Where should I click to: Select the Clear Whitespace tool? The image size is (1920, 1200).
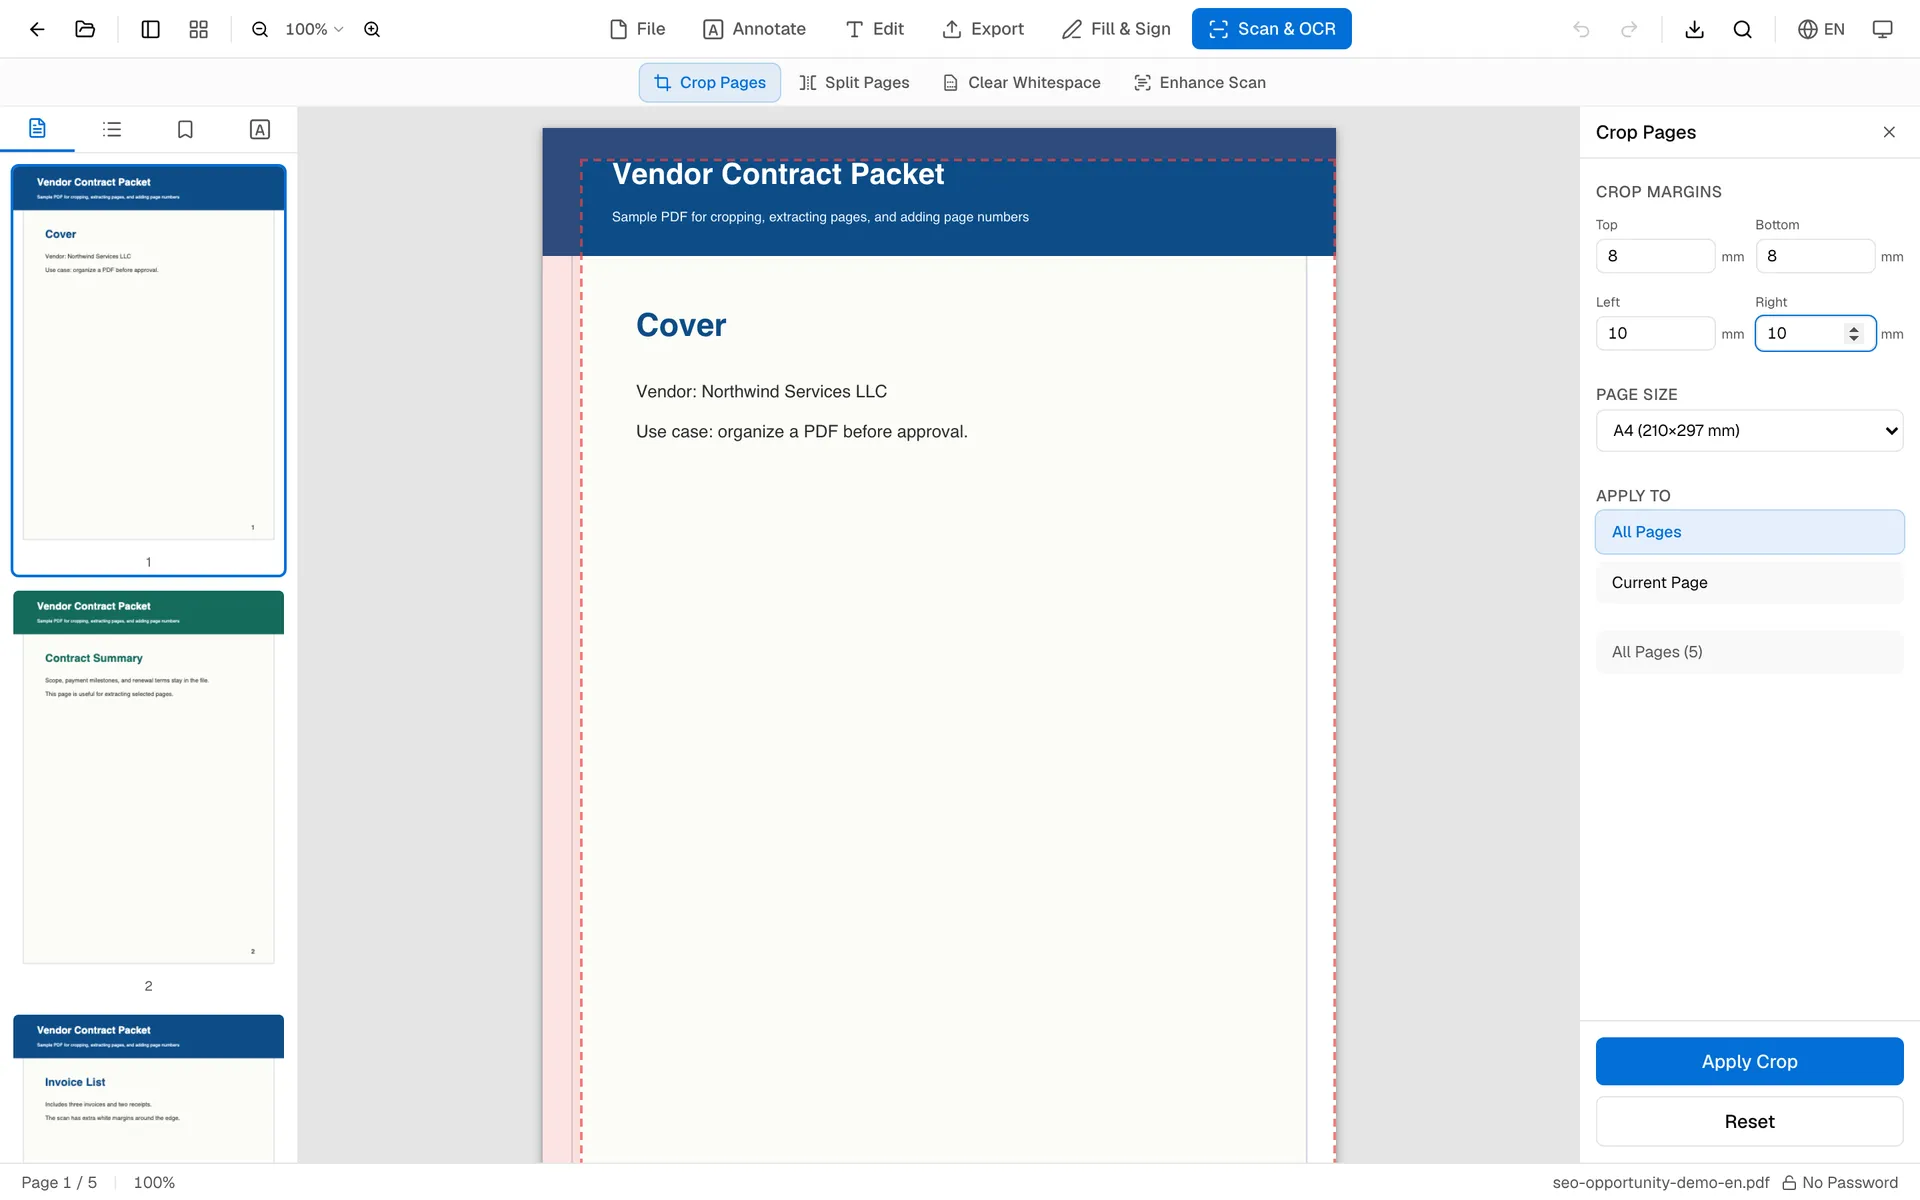coord(1021,82)
